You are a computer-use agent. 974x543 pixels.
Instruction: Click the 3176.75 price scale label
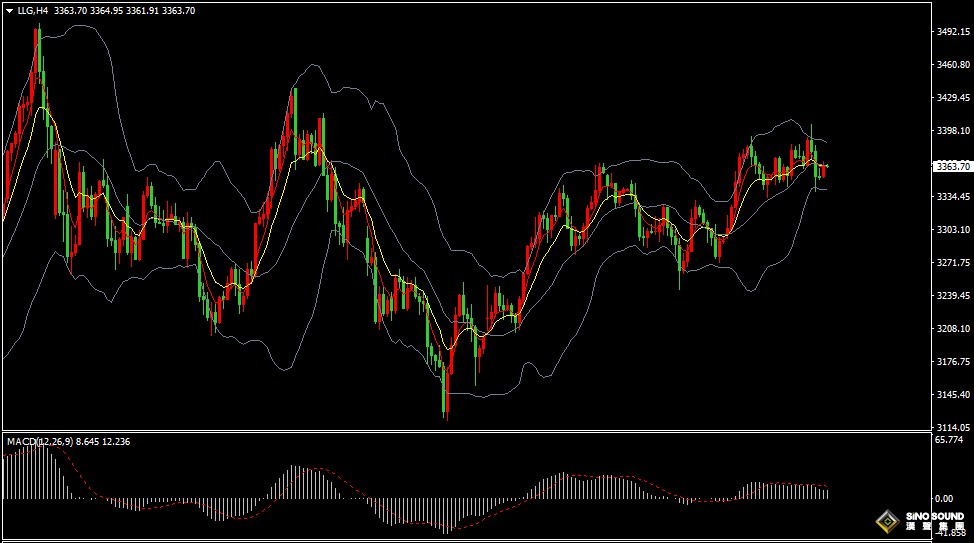click(x=952, y=361)
